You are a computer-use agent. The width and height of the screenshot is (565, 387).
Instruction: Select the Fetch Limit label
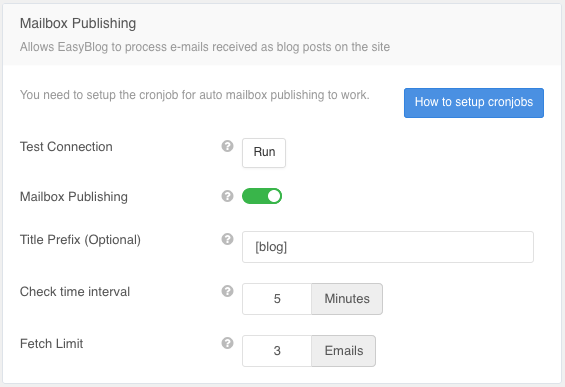tap(52, 343)
